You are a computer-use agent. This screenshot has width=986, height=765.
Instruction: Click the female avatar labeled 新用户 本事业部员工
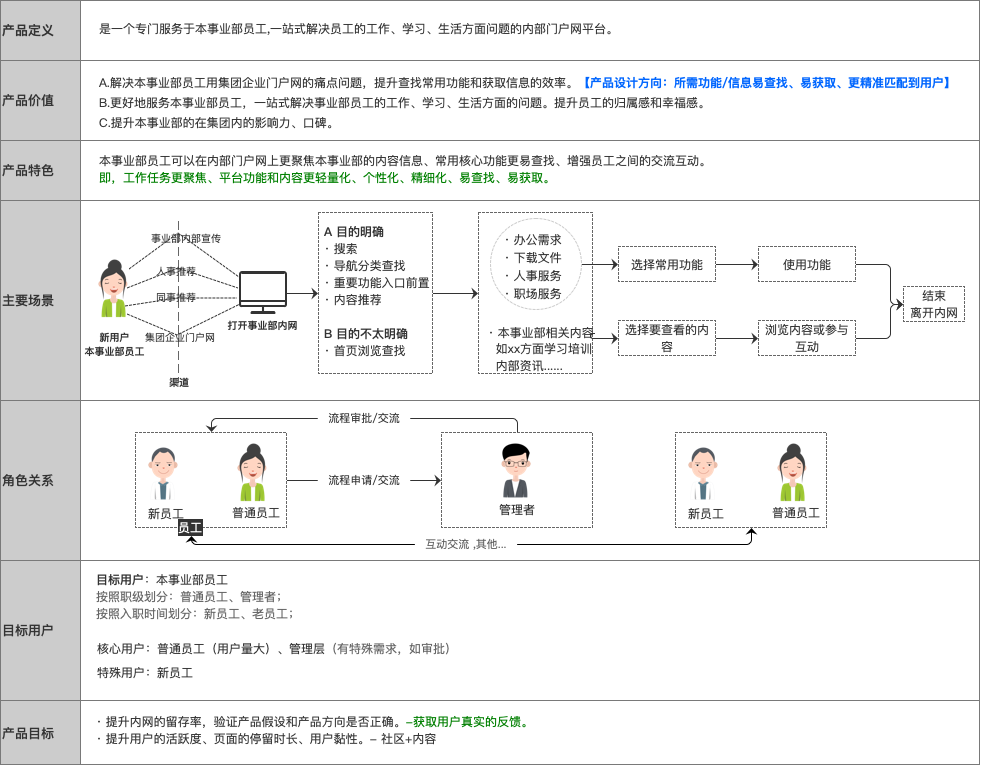114,289
